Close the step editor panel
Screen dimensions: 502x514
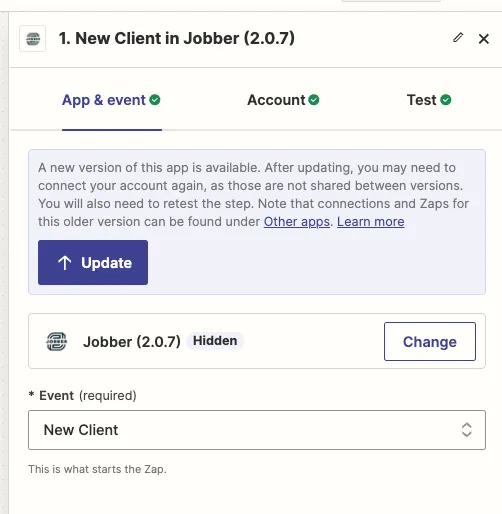tap(484, 39)
